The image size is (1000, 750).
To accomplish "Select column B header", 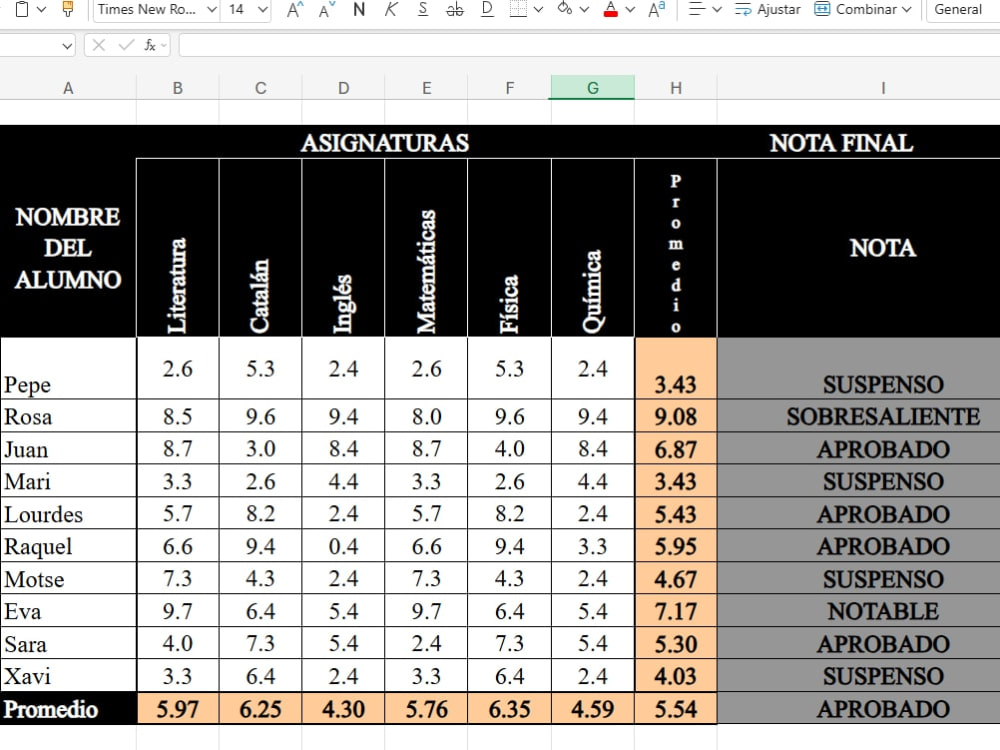I will point(178,88).
